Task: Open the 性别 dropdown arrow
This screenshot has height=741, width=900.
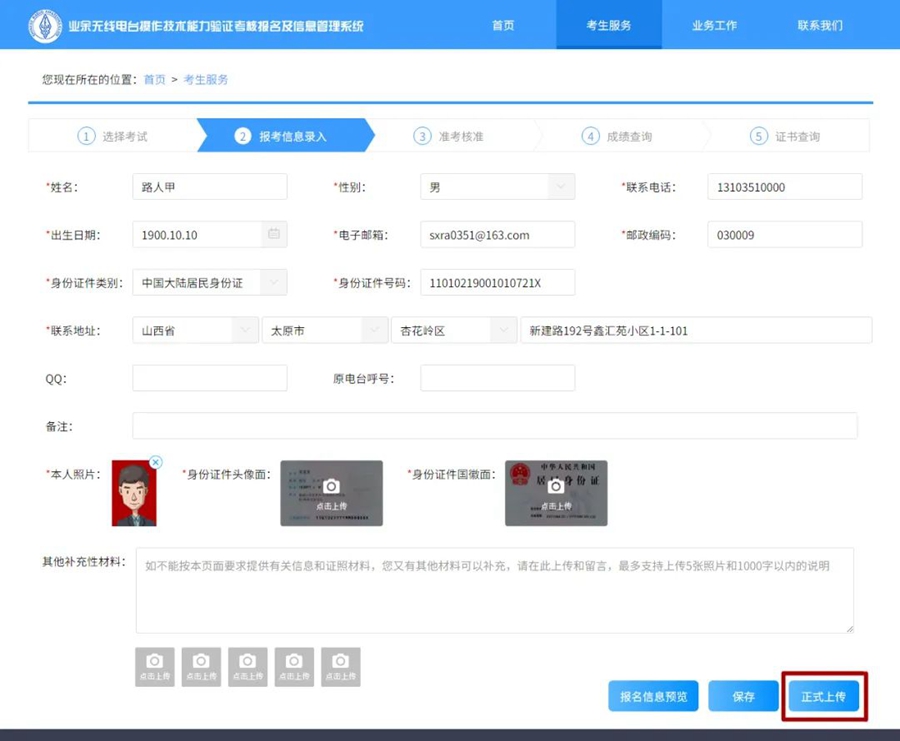Action: coord(561,187)
